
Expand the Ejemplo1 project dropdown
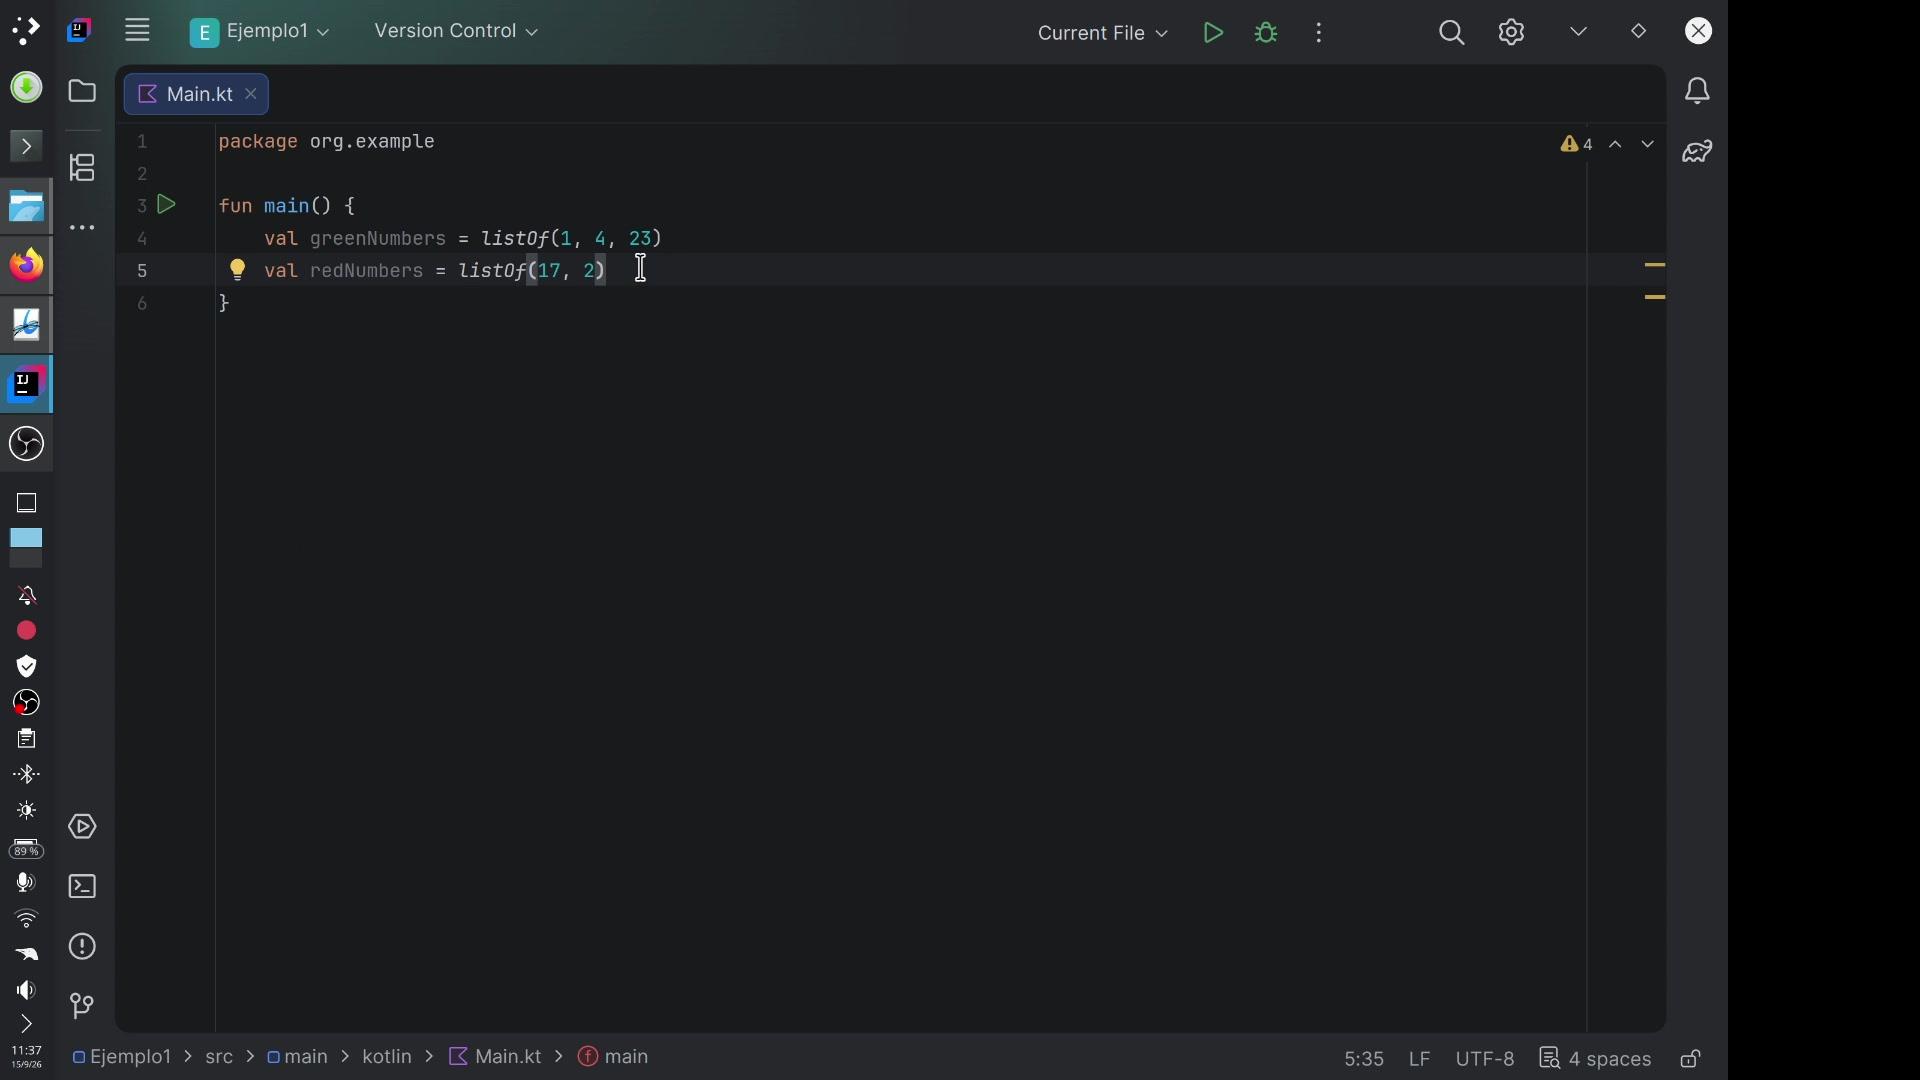261,33
